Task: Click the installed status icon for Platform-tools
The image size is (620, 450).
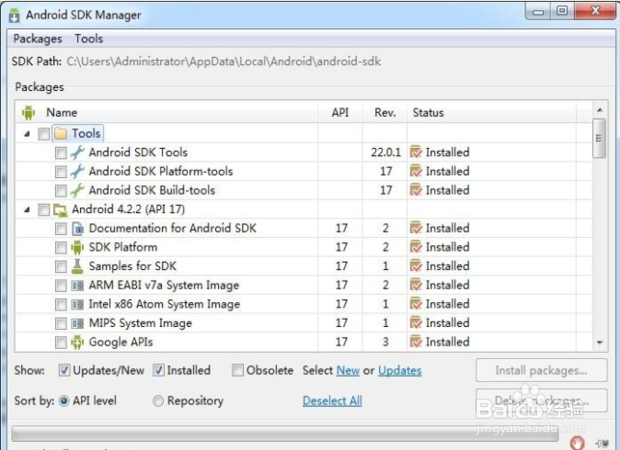Action: click(x=416, y=171)
